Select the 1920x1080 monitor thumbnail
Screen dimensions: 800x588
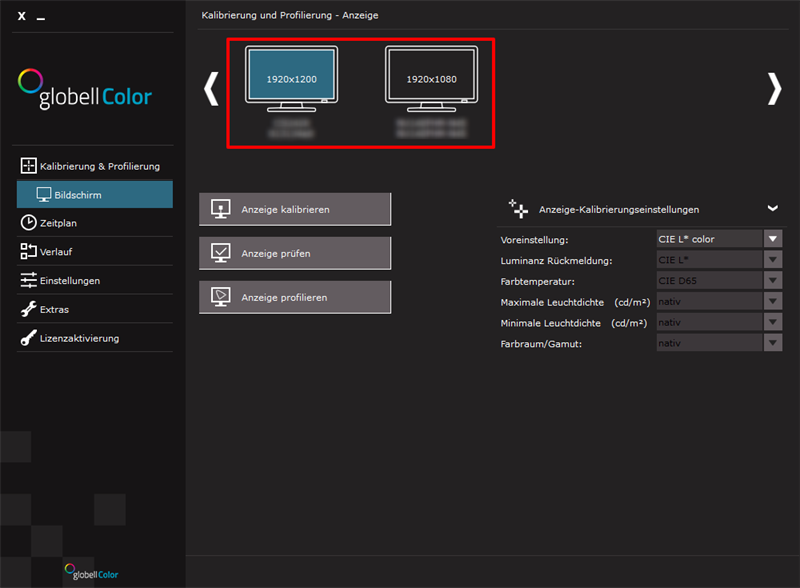click(x=431, y=79)
